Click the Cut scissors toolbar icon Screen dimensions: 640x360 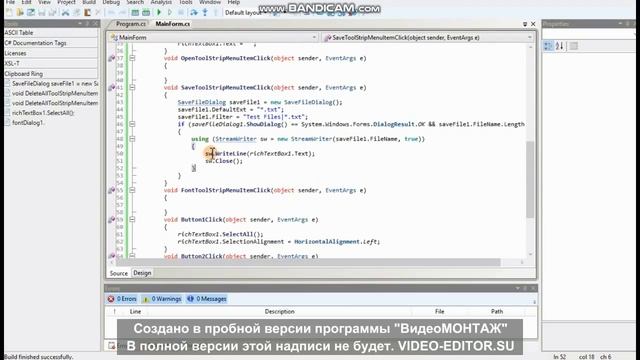(65, 13)
